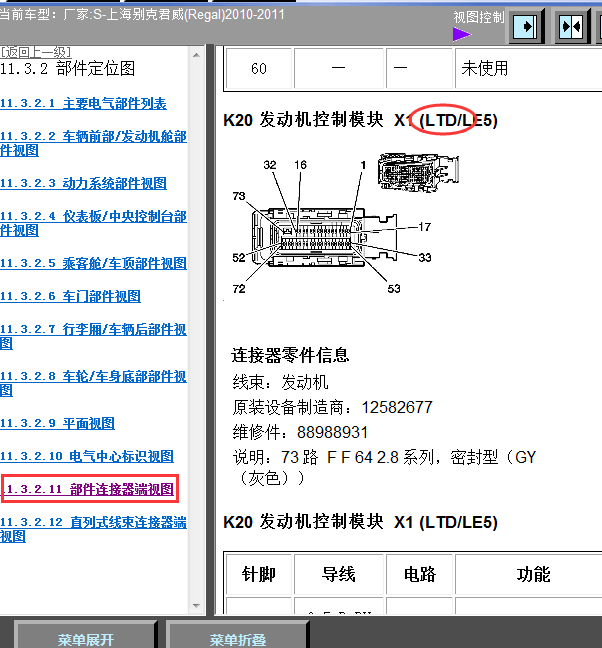Click the second K20 发动机控制模块 X1 heading
602x648 pixels.
coord(360,522)
